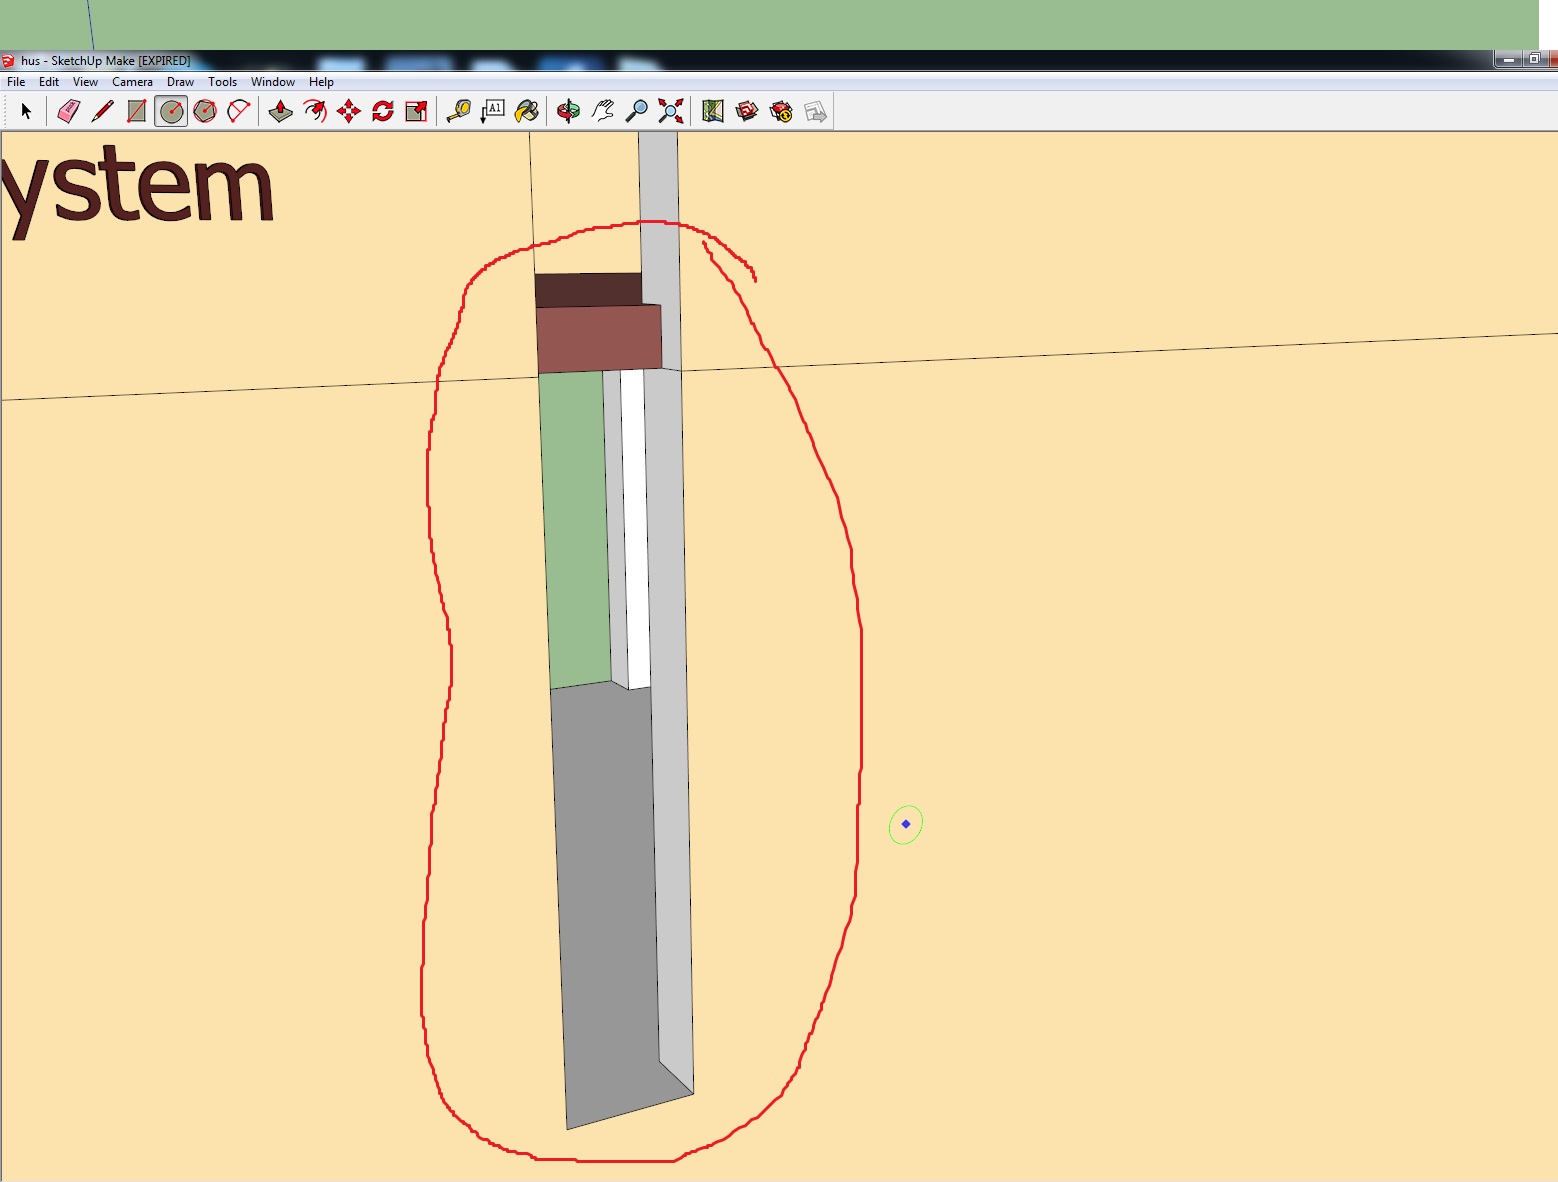Select the Rectangle drawing tool

tap(137, 111)
